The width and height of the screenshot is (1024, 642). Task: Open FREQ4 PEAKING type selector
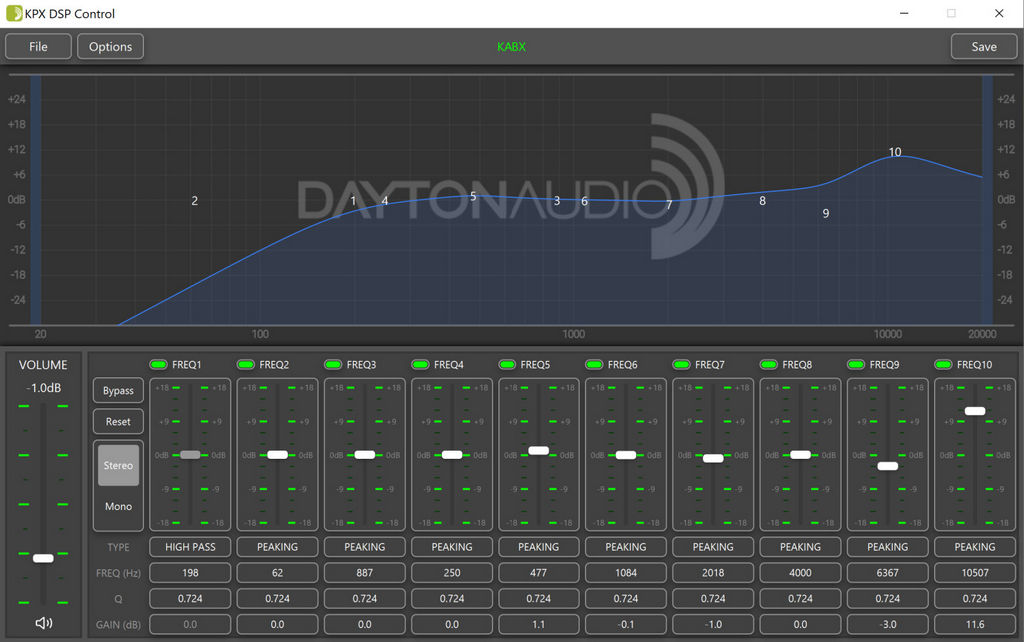(x=452, y=547)
